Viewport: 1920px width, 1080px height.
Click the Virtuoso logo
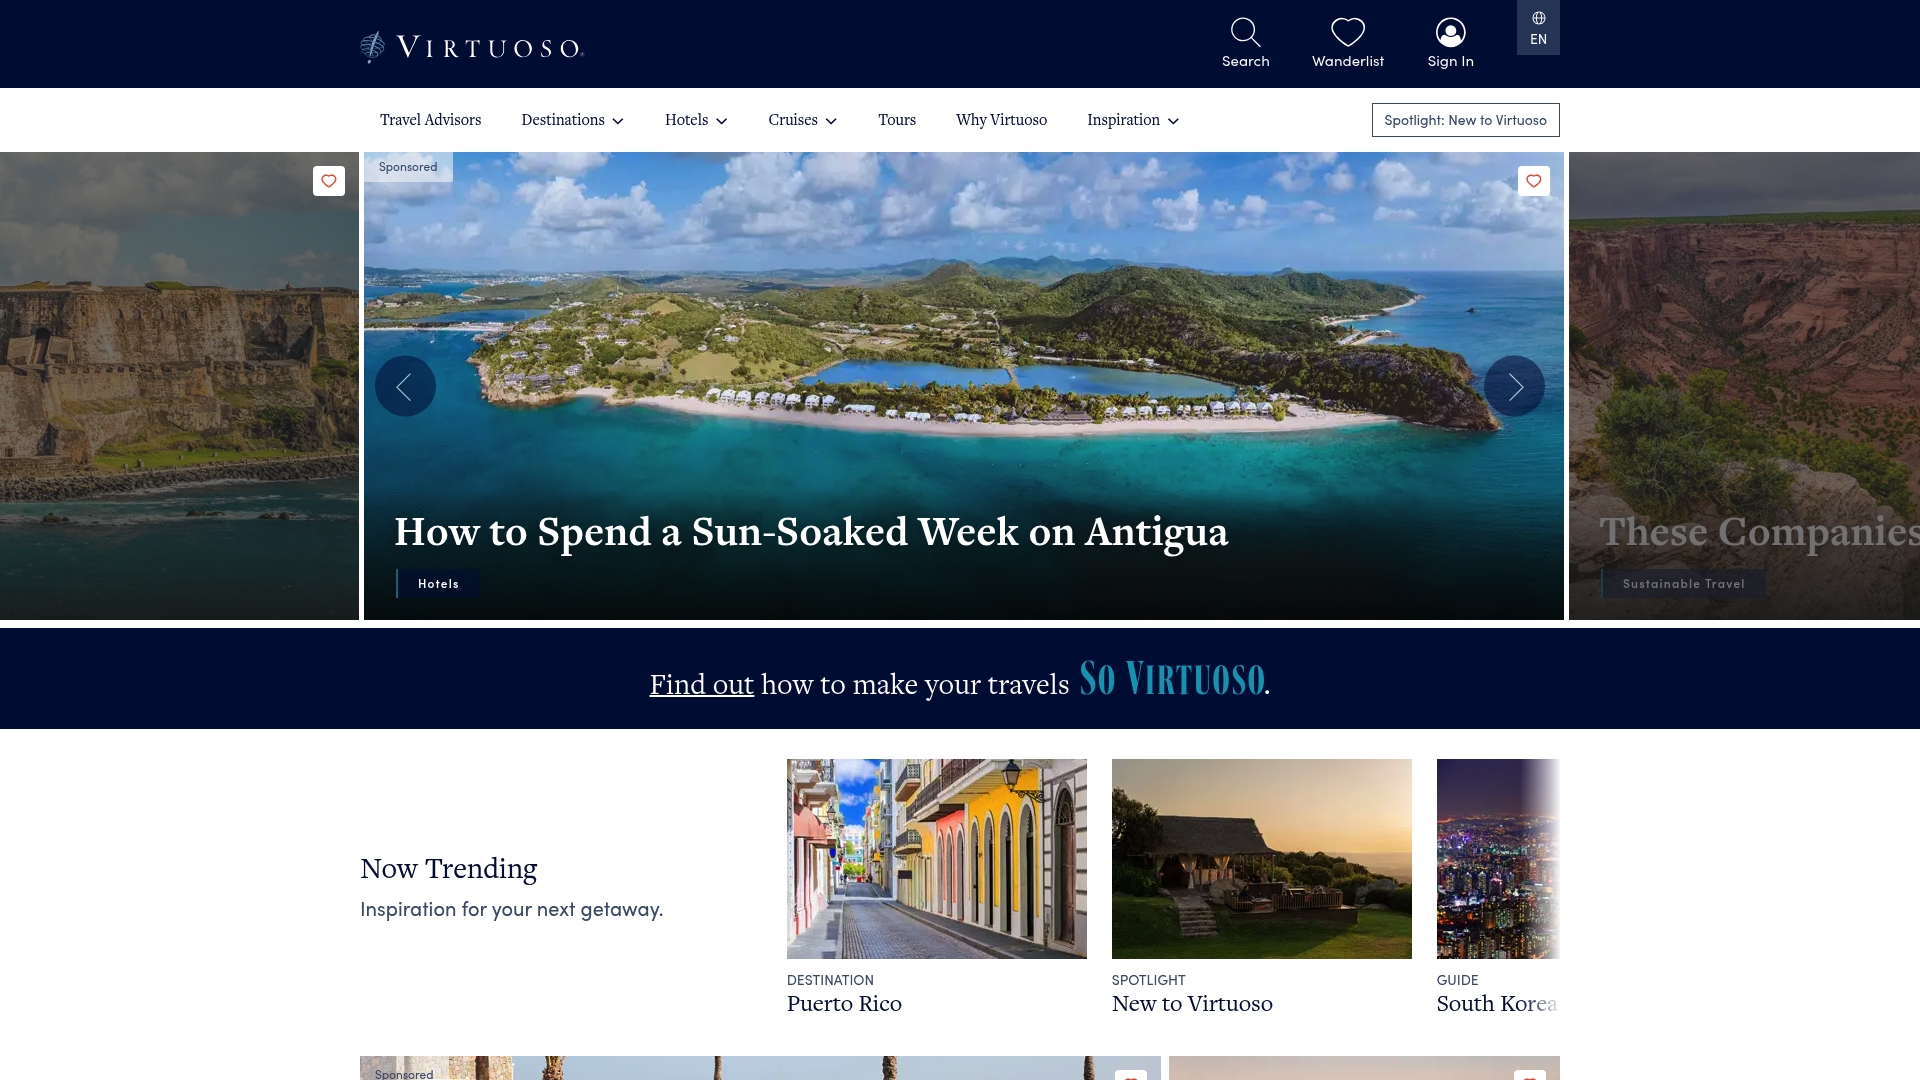coord(472,47)
